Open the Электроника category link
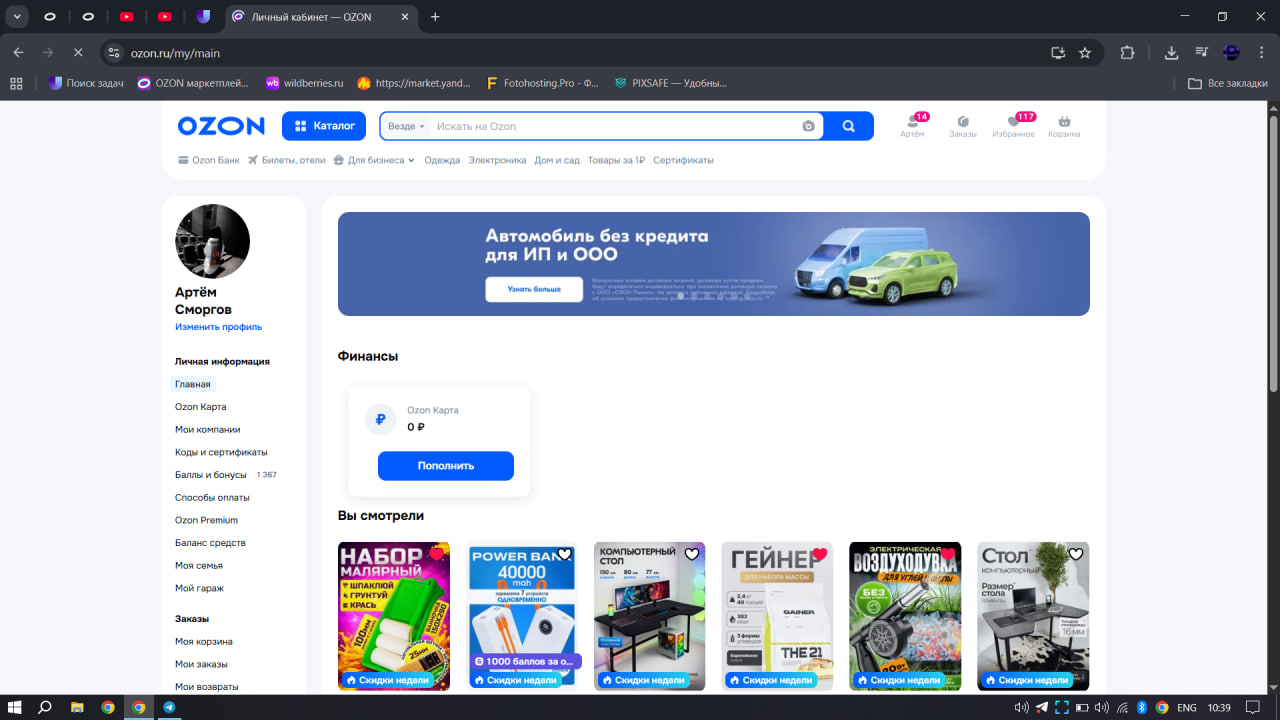The height and width of the screenshot is (720, 1280). (497, 160)
